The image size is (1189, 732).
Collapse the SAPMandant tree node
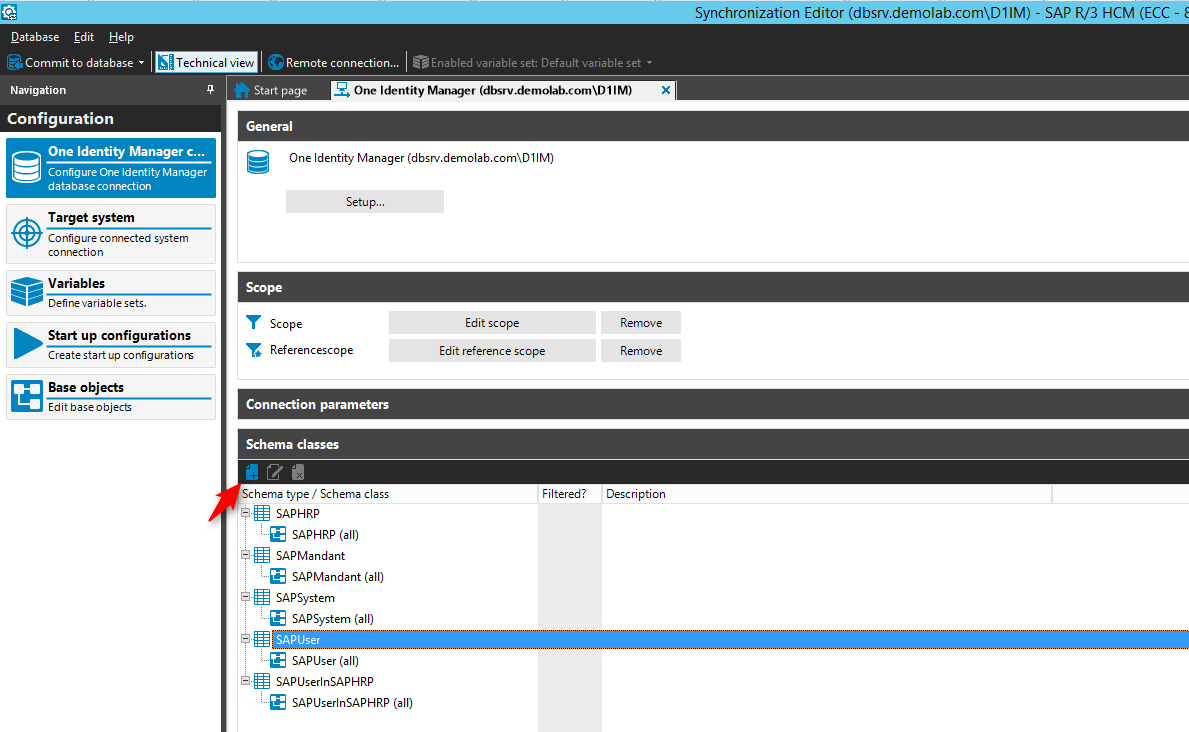click(245, 555)
